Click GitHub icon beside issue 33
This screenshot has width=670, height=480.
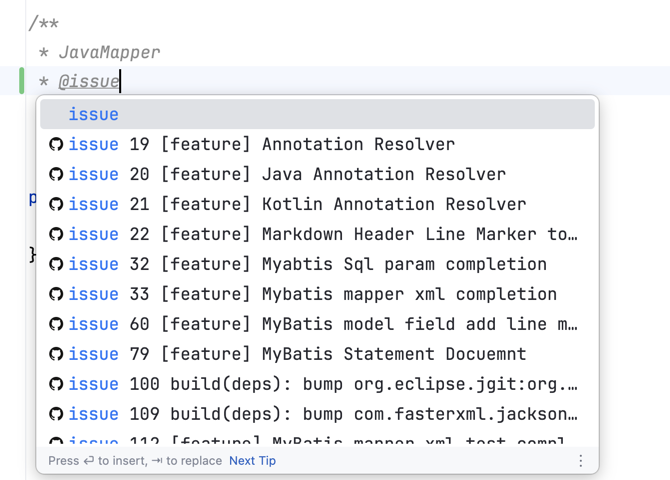[x=56, y=295]
